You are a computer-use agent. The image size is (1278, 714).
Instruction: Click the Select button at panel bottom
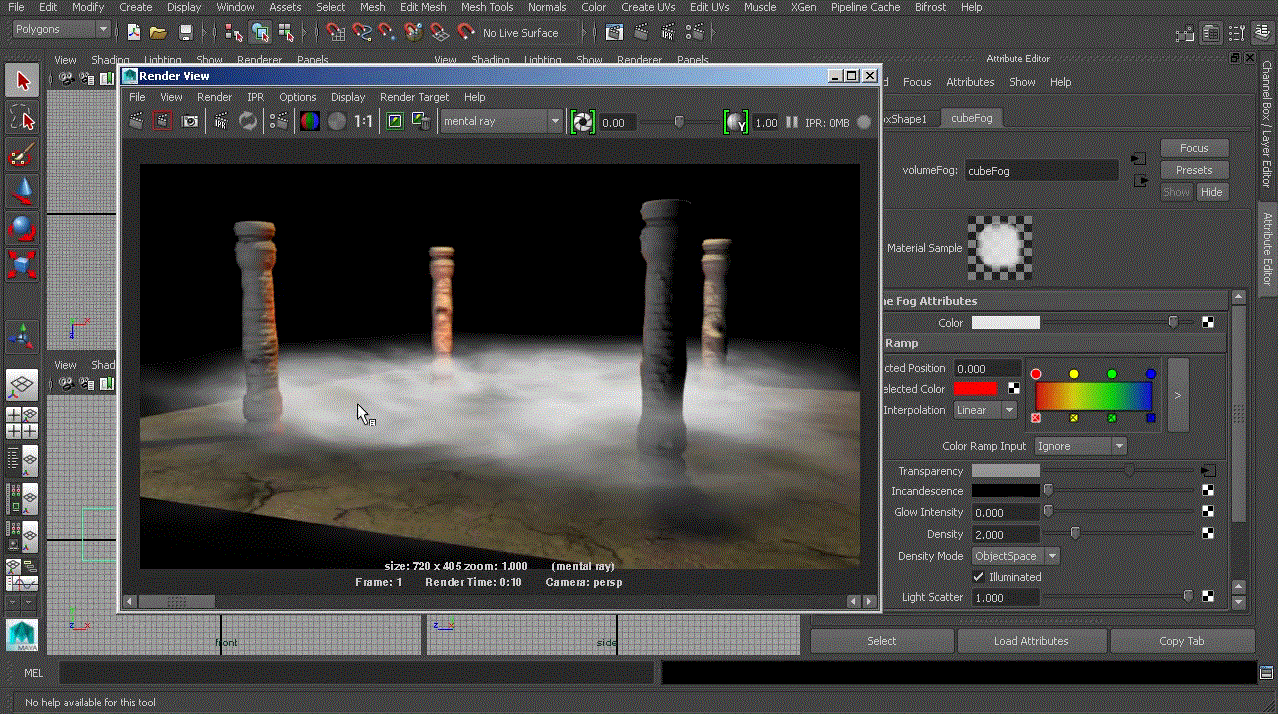[881, 641]
